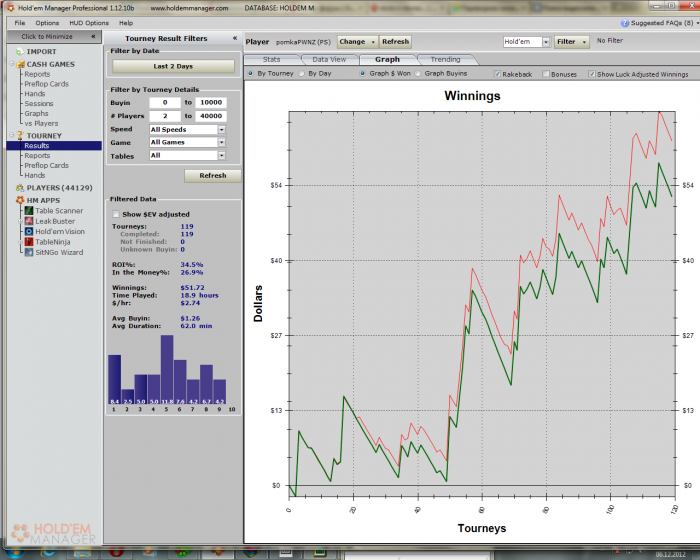
Task: Collapse the TOURNEY tree node
Action: click(x=12, y=135)
